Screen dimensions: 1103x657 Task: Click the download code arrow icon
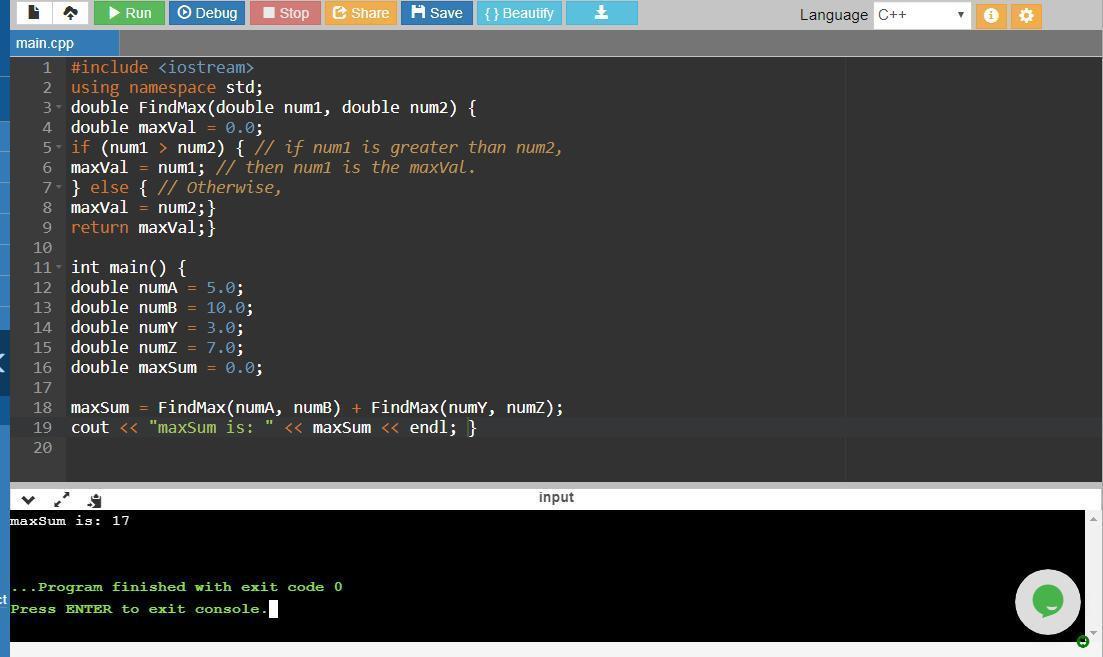tap(601, 13)
